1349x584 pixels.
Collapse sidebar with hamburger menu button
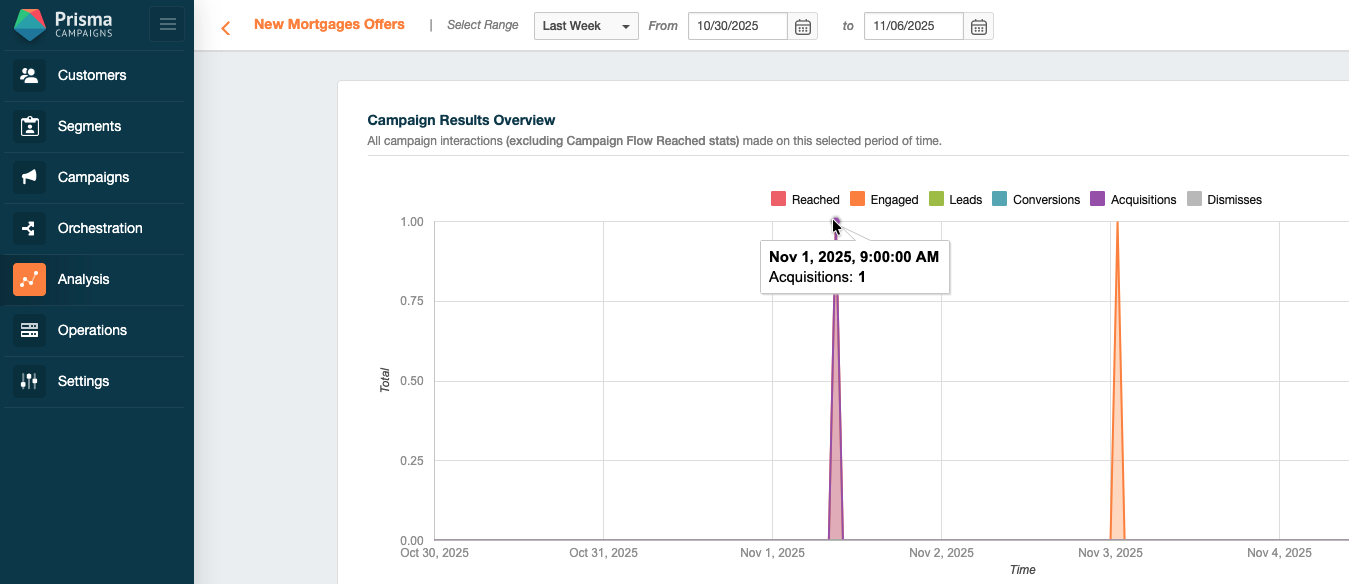pyautogui.click(x=167, y=25)
